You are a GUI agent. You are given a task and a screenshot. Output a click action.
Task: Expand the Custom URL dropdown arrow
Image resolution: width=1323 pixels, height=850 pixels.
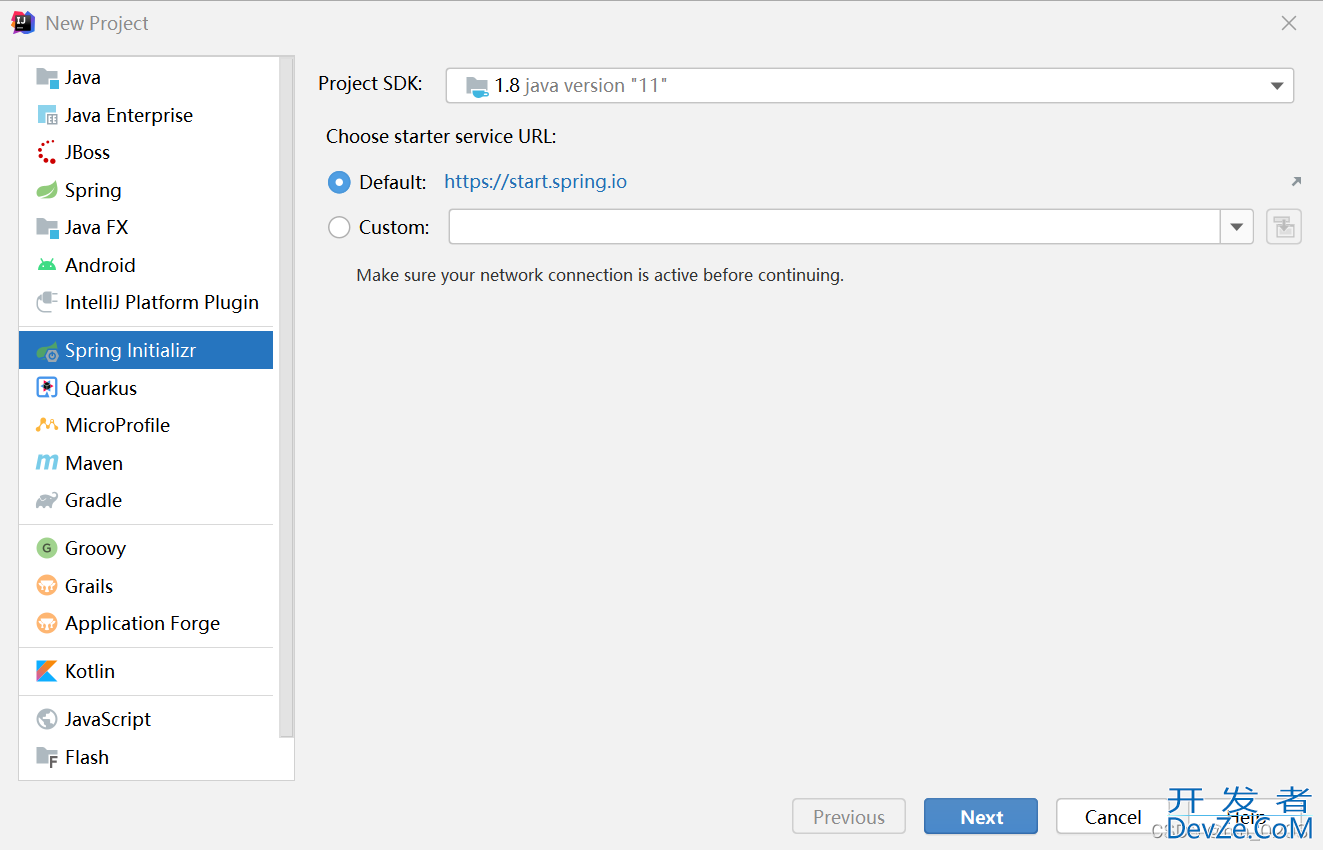[1237, 227]
